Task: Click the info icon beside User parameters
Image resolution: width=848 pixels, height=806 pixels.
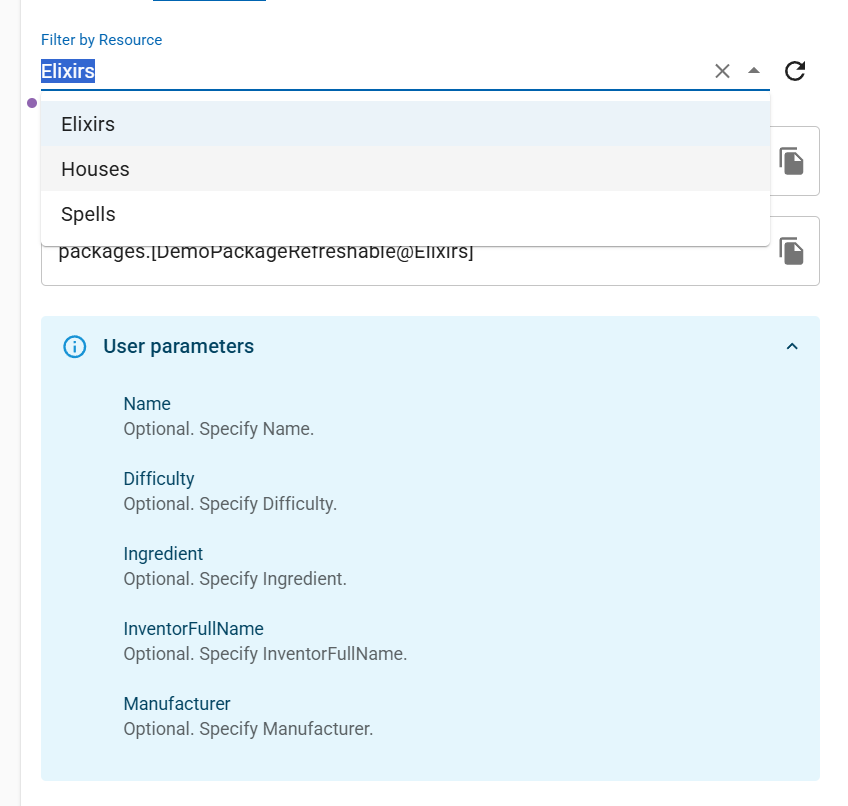Action: tap(75, 347)
